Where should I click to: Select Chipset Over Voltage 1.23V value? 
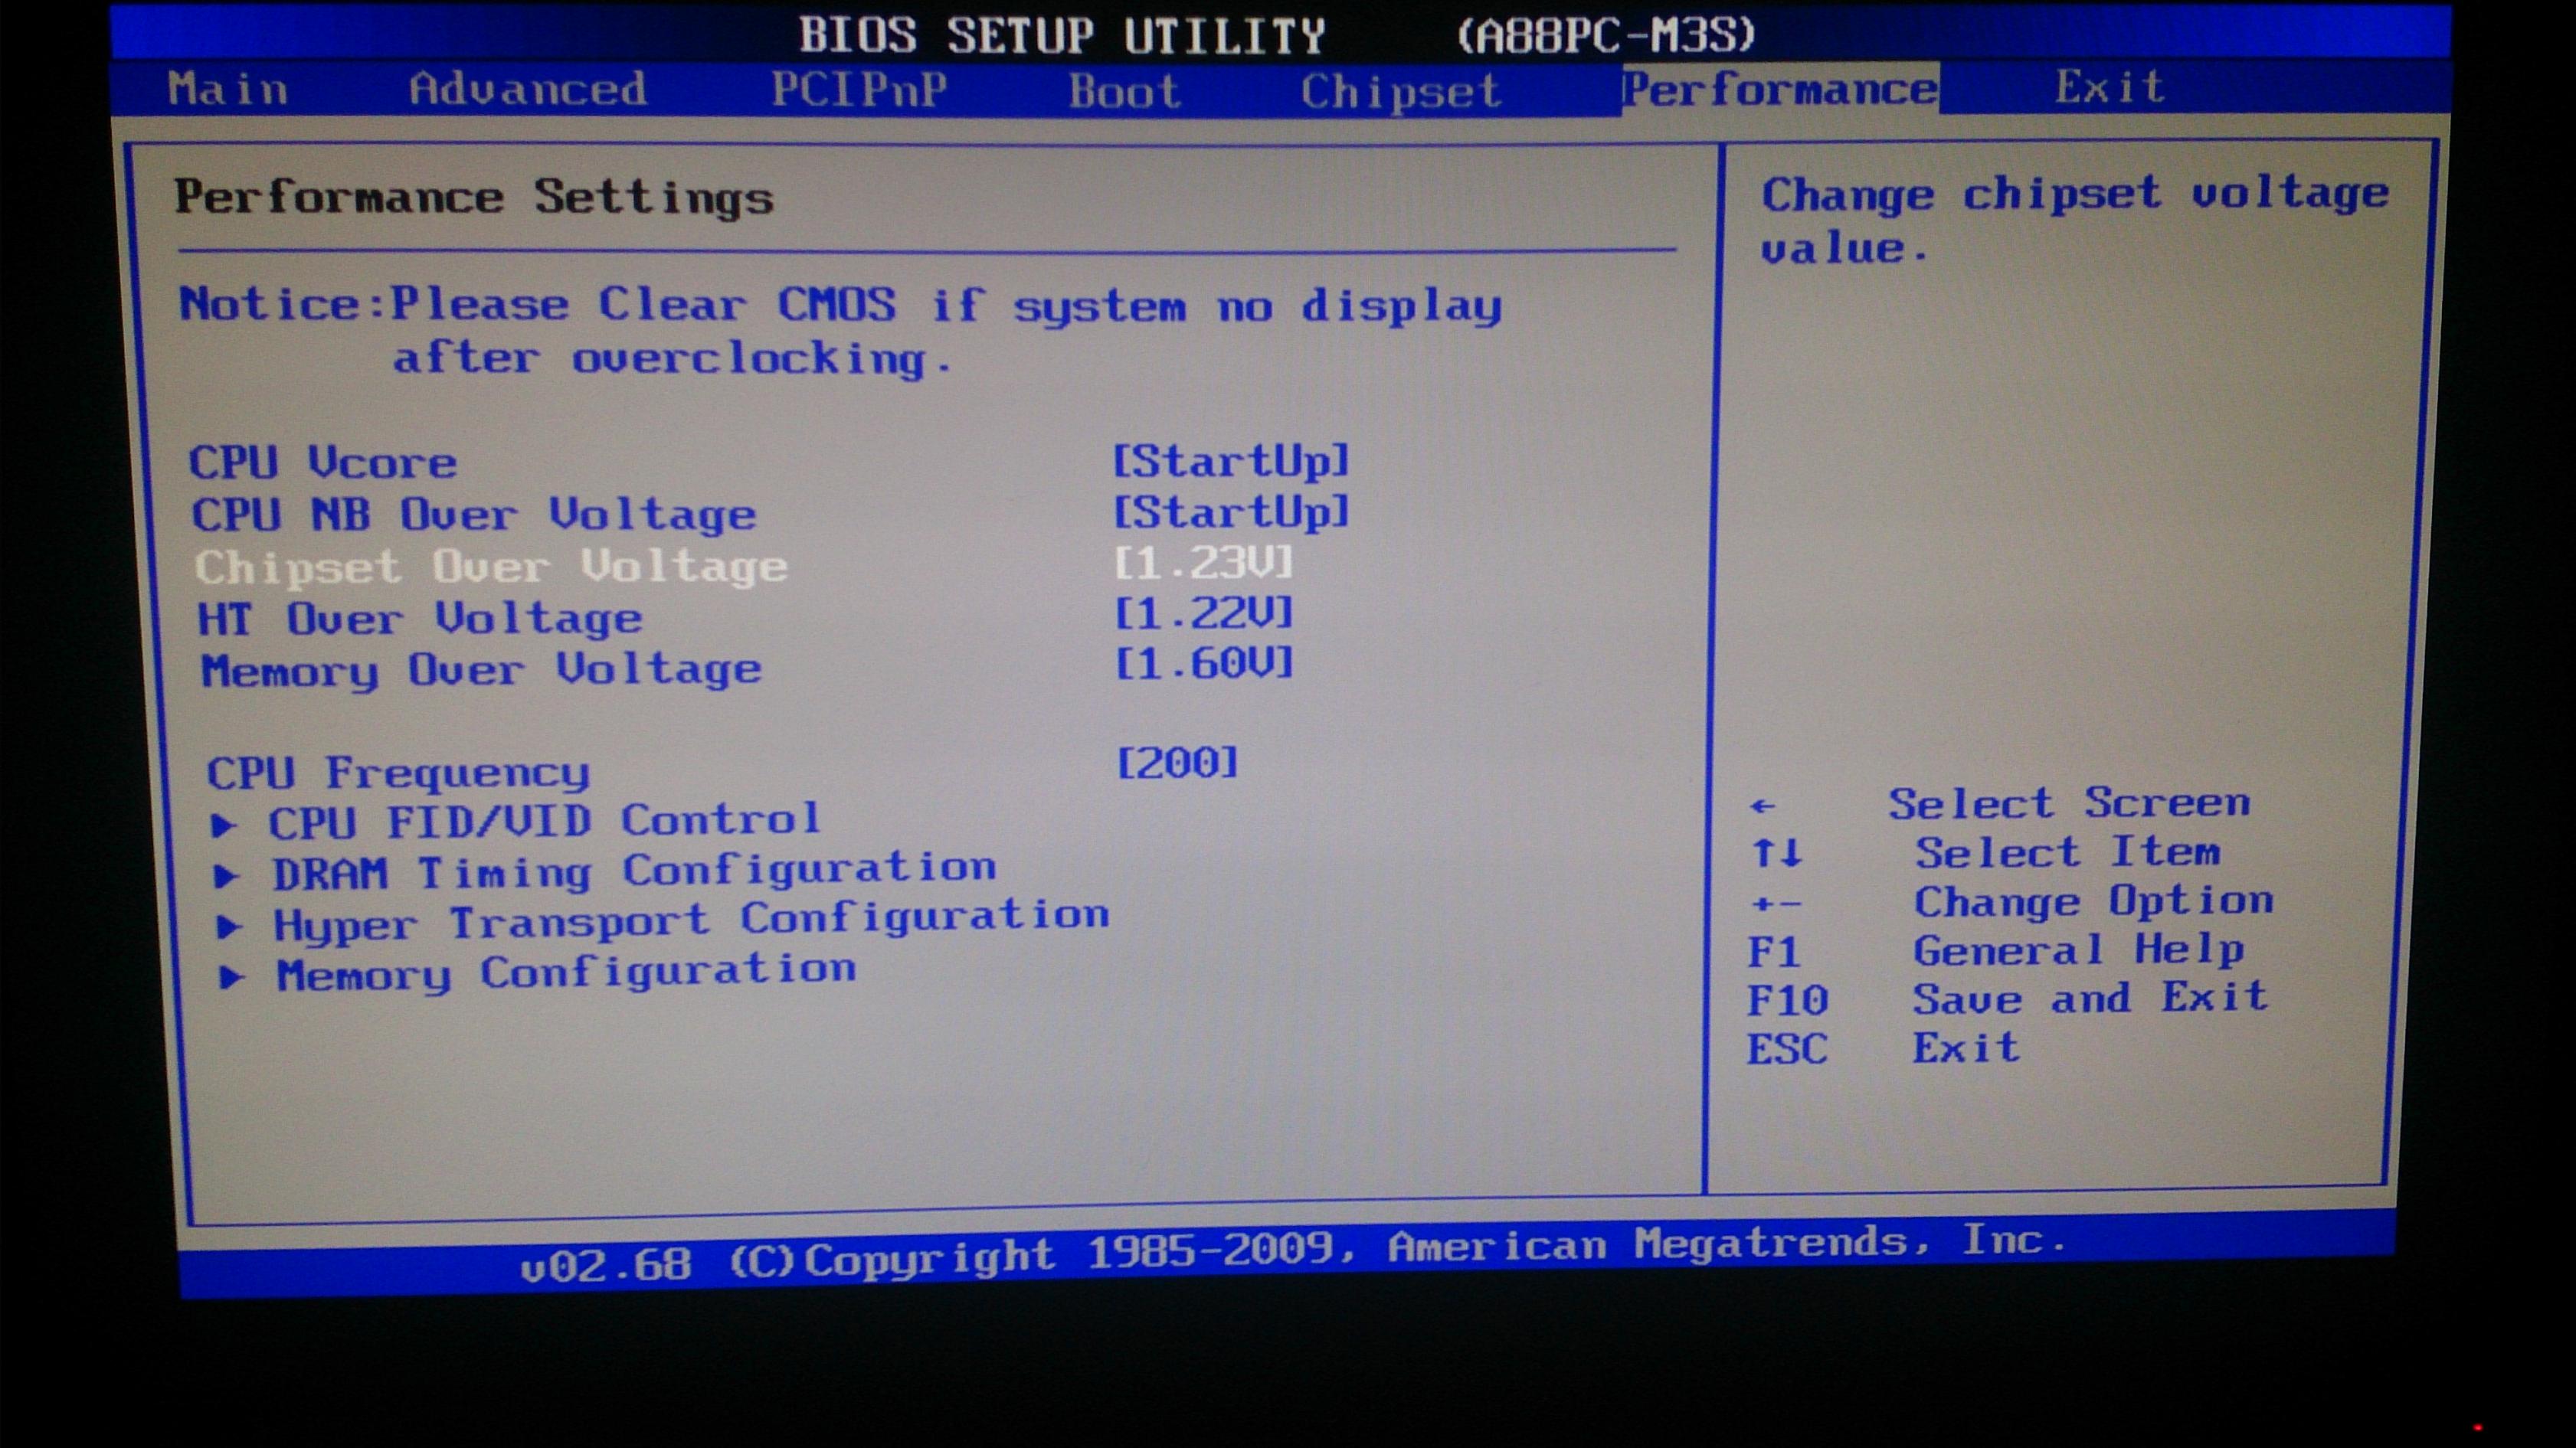tap(1204, 563)
